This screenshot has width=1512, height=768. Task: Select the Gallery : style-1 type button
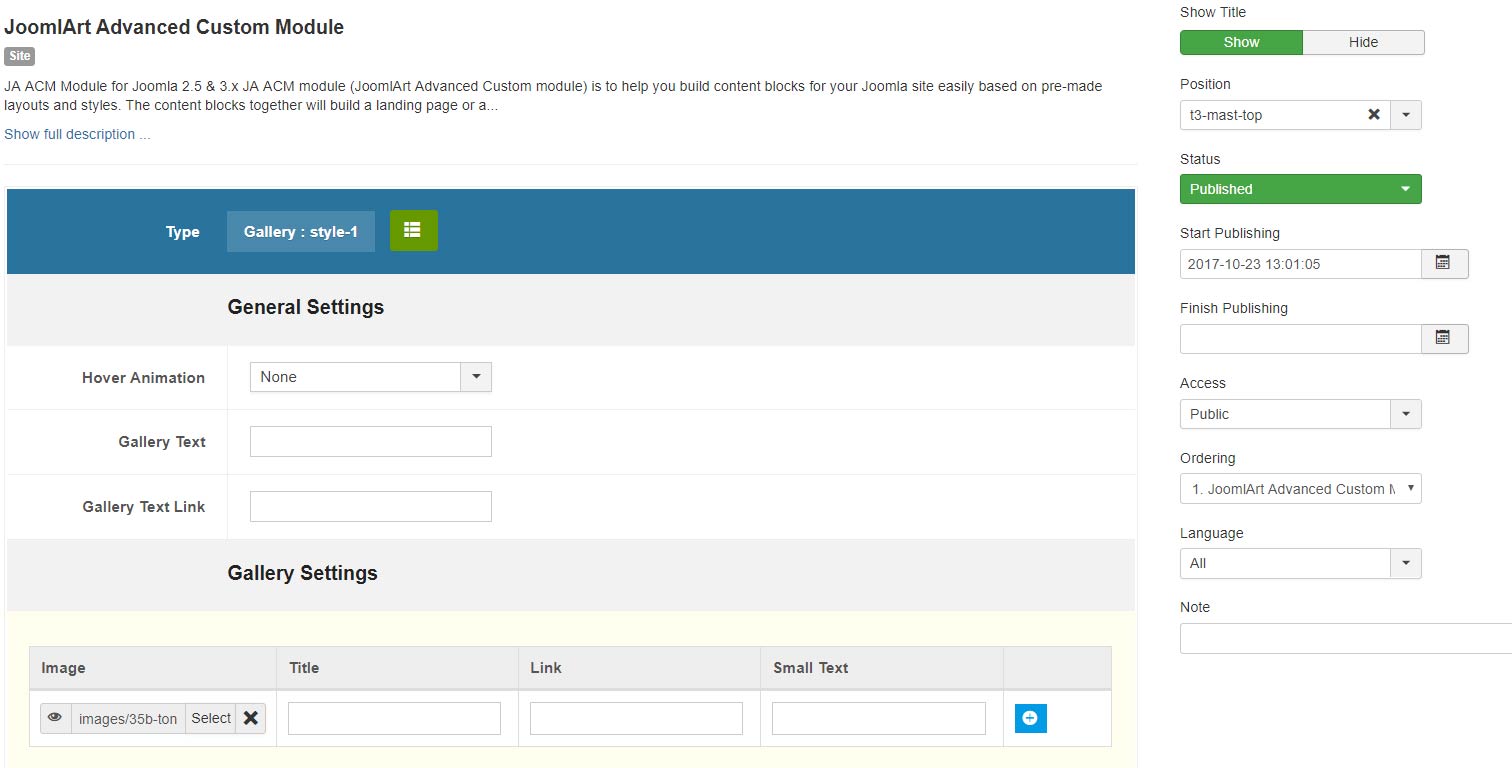(301, 231)
